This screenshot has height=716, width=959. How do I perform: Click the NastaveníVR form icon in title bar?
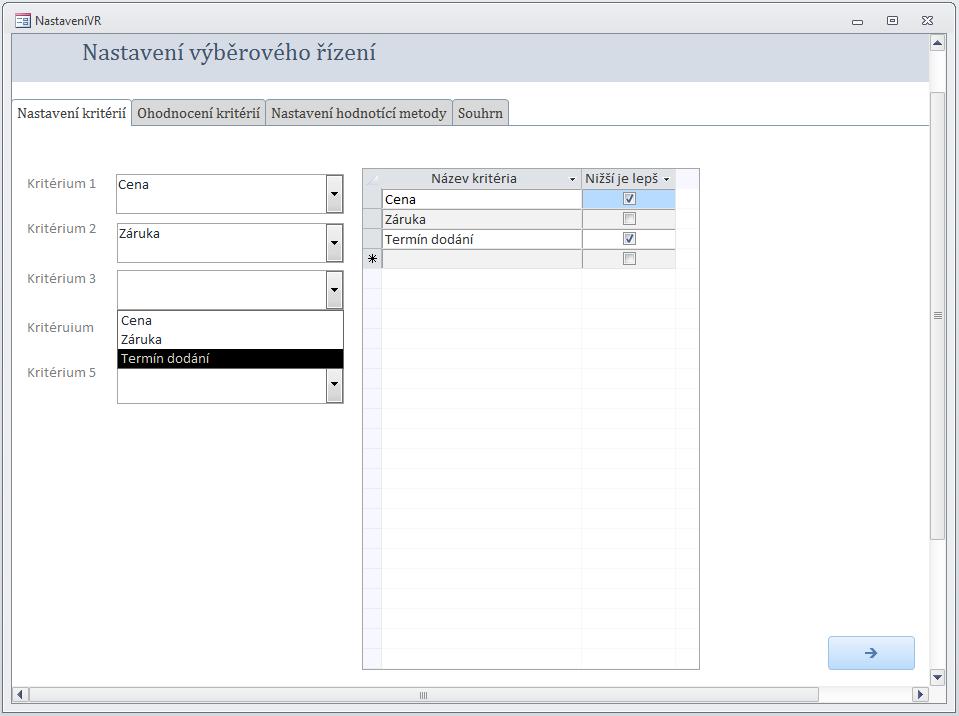[x=23, y=21]
